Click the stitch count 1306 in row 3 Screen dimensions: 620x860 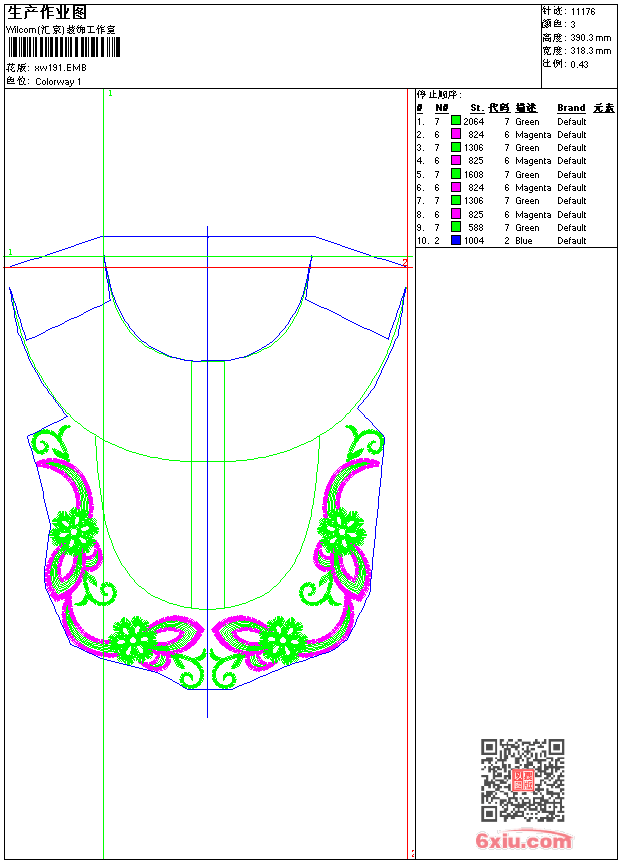474,148
